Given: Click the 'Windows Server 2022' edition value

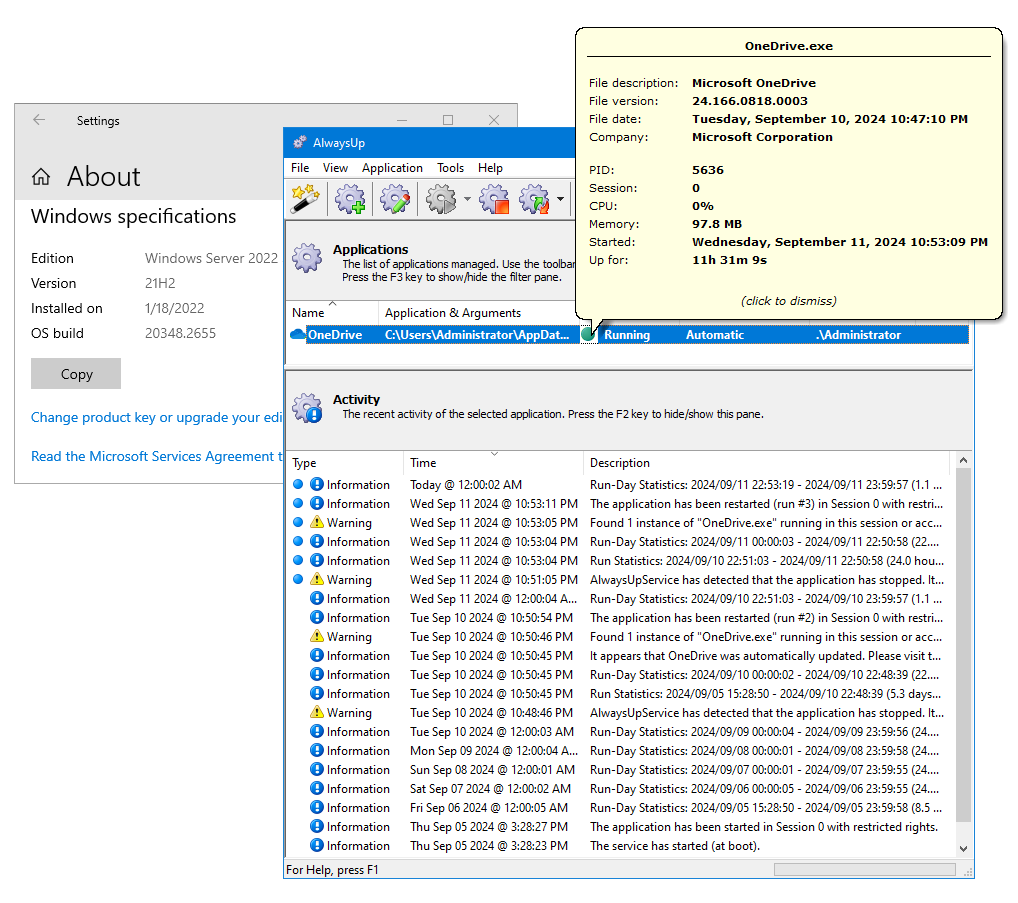Looking at the screenshot, I should 211,258.
